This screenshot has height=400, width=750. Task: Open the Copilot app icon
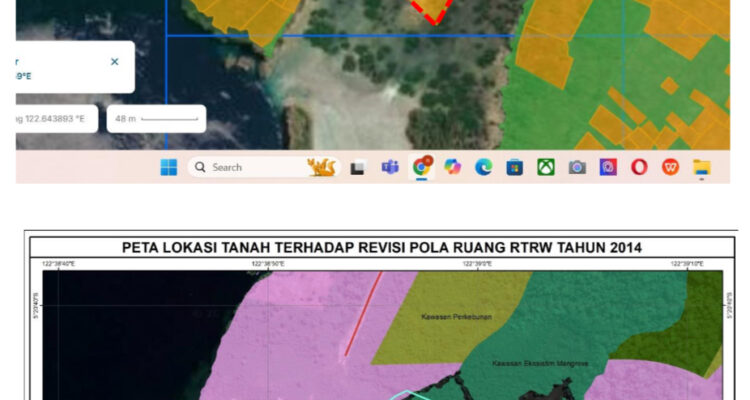[452, 167]
